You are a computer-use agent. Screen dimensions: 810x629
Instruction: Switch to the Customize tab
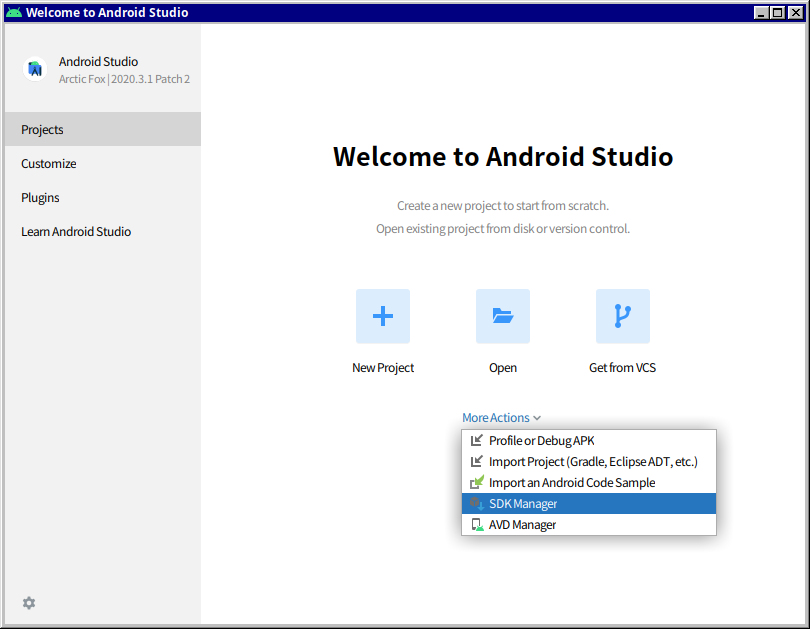pyautogui.click(x=103, y=163)
